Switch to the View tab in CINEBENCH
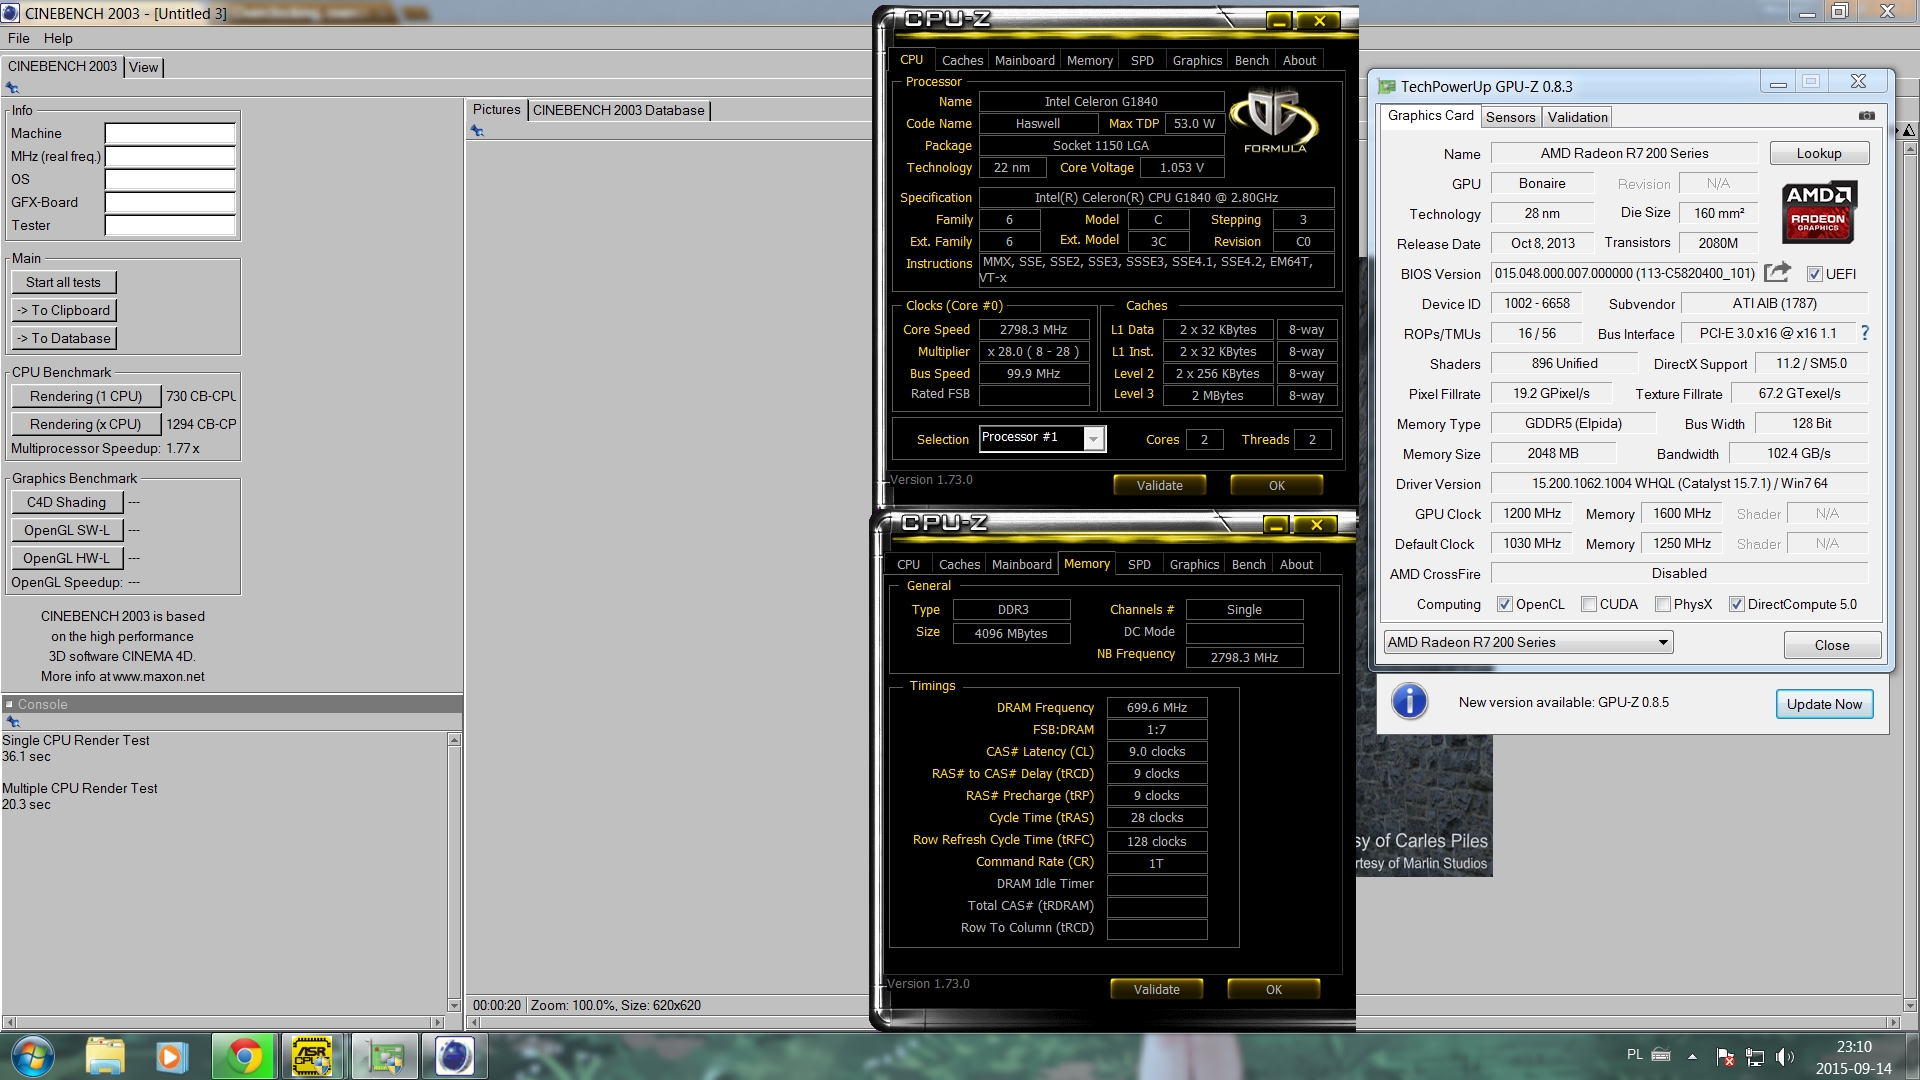 click(x=143, y=67)
